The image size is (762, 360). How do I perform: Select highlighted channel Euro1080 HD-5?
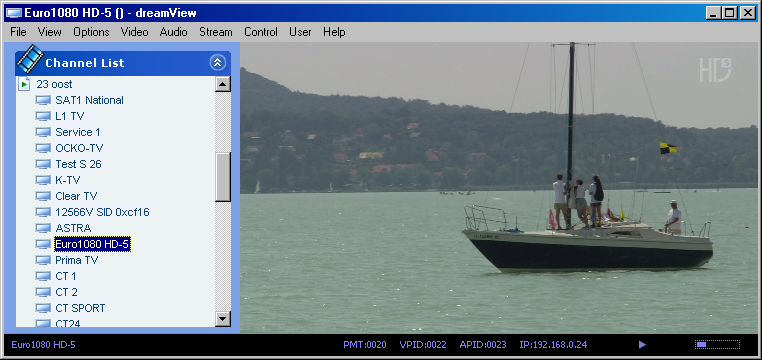[x=92, y=245]
